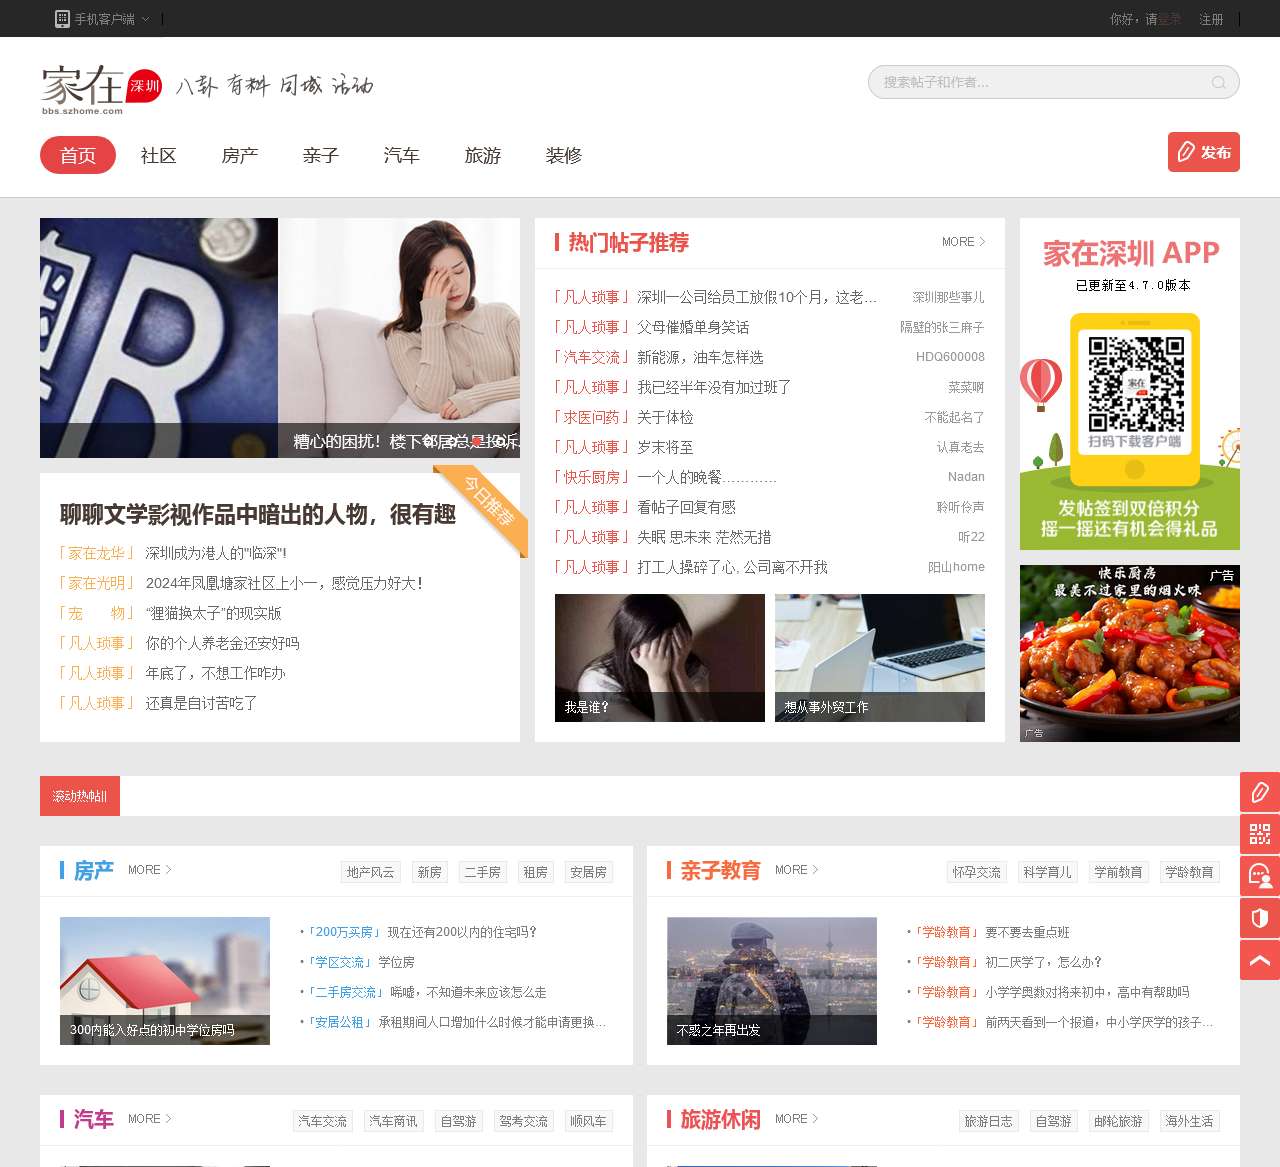Open the 不惑之年再出发 image
Screen dimensions: 1280x1167
tap(772, 981)
